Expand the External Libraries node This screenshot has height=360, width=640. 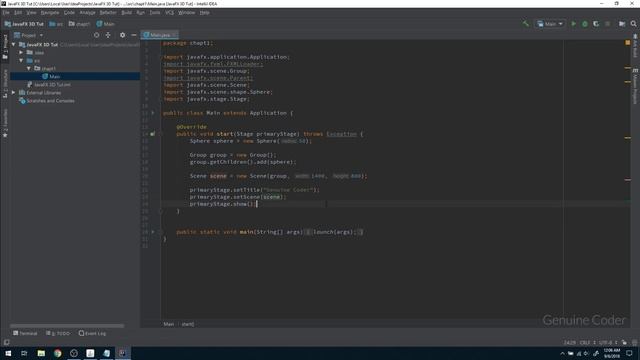(x=13, y=93)
